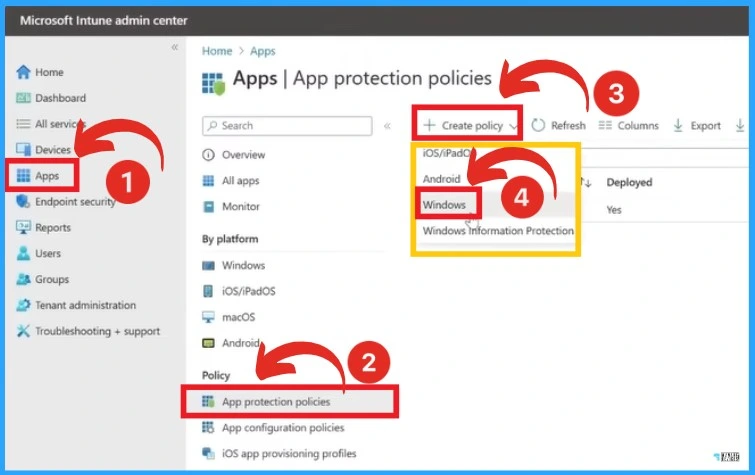Click the Export label in toolbar

point(705,126)
